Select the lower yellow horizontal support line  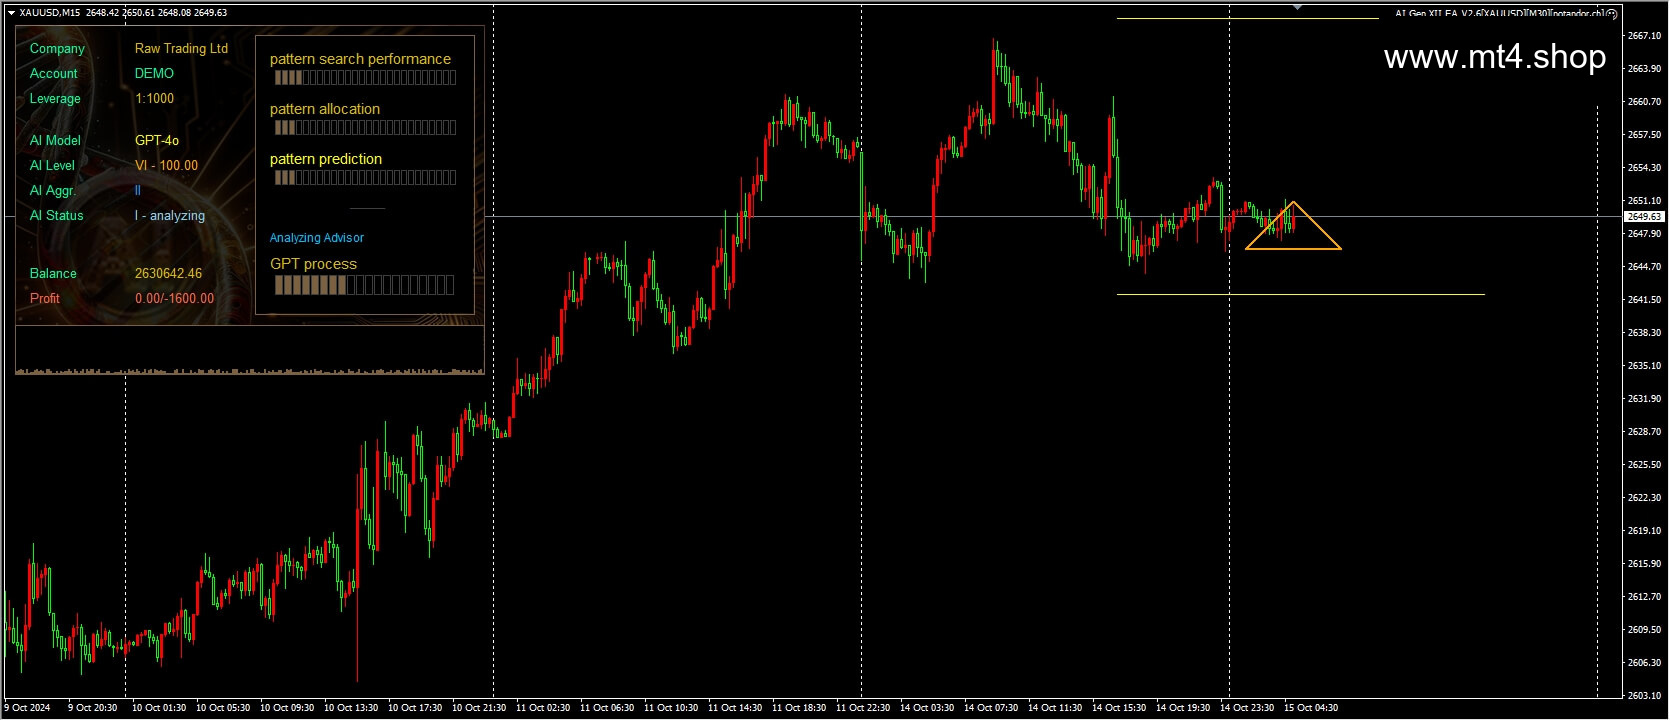pos(1300,295)
